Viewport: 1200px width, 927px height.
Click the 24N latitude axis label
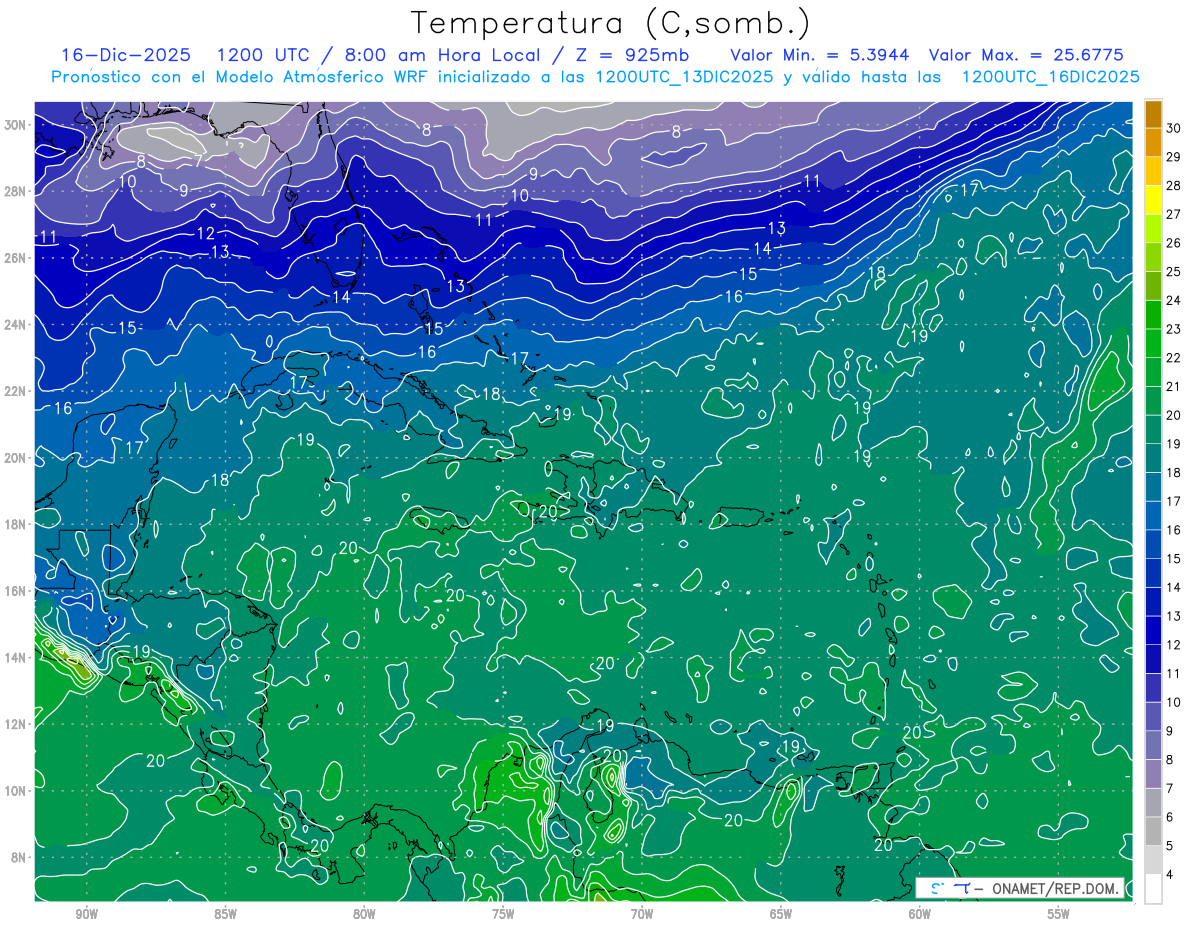point(16,325)
